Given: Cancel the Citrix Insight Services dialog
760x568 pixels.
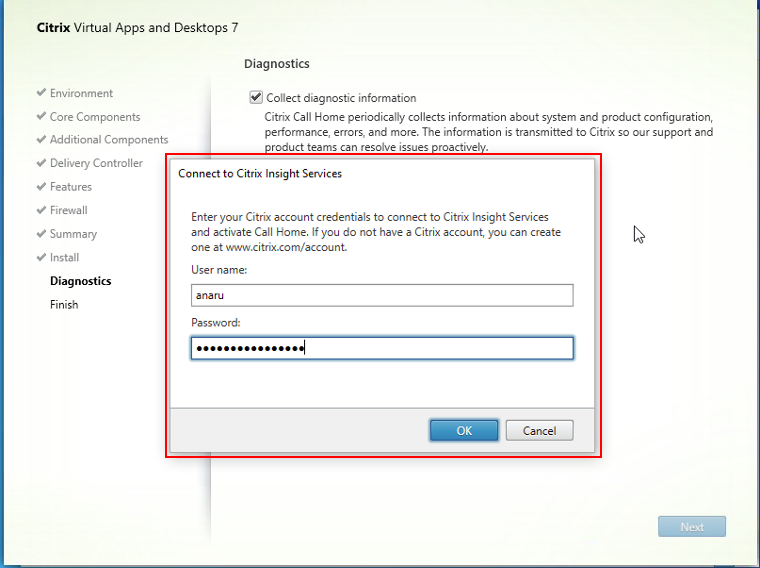Looking at the screenshot, I should point(539,430).
